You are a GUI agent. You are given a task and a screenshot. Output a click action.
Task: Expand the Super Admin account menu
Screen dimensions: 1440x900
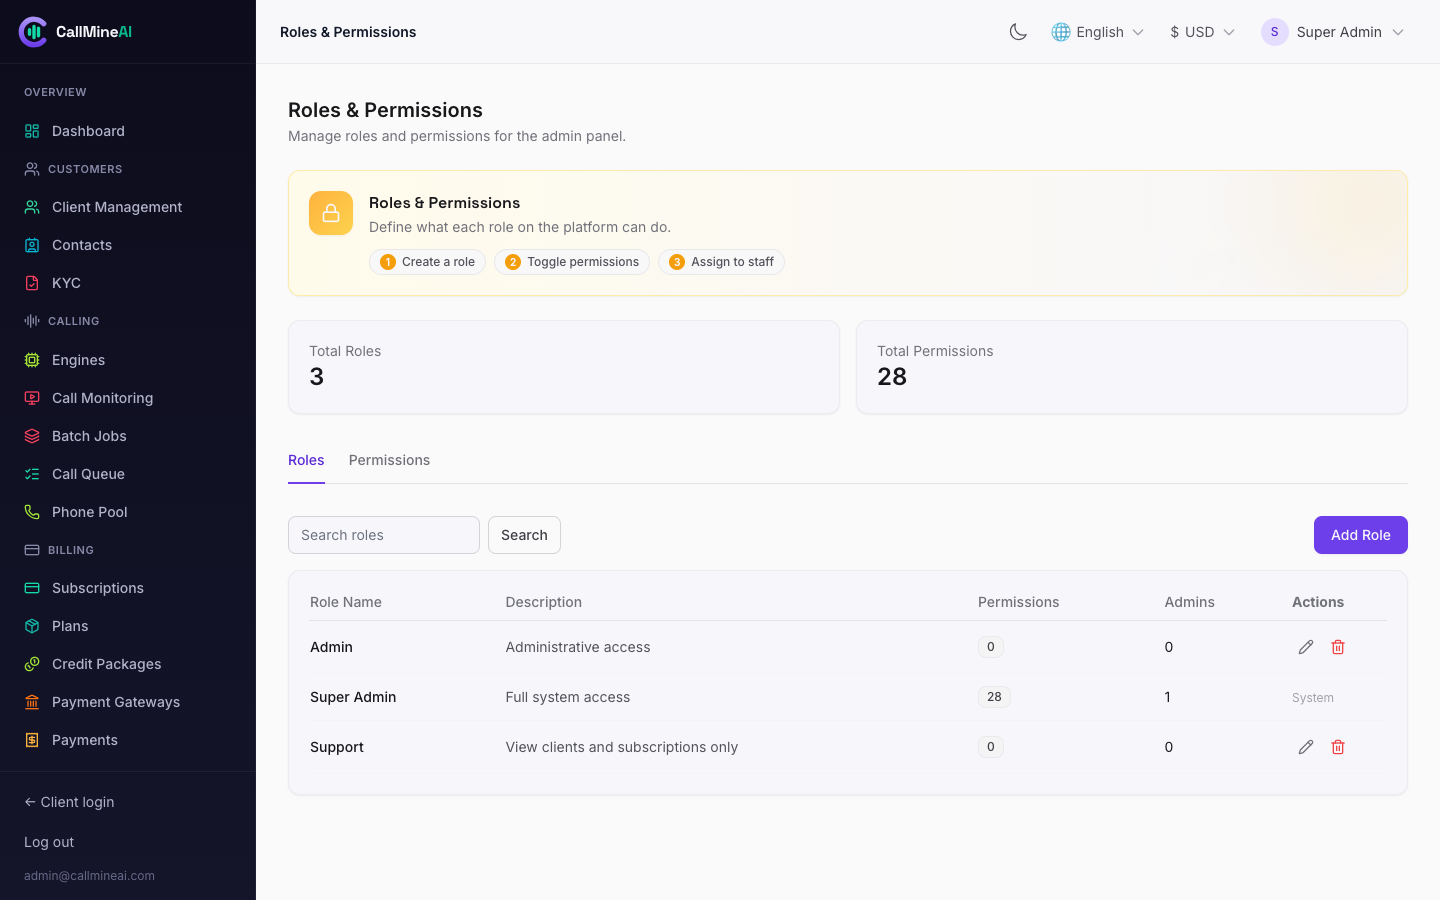tap(1333, 32)
